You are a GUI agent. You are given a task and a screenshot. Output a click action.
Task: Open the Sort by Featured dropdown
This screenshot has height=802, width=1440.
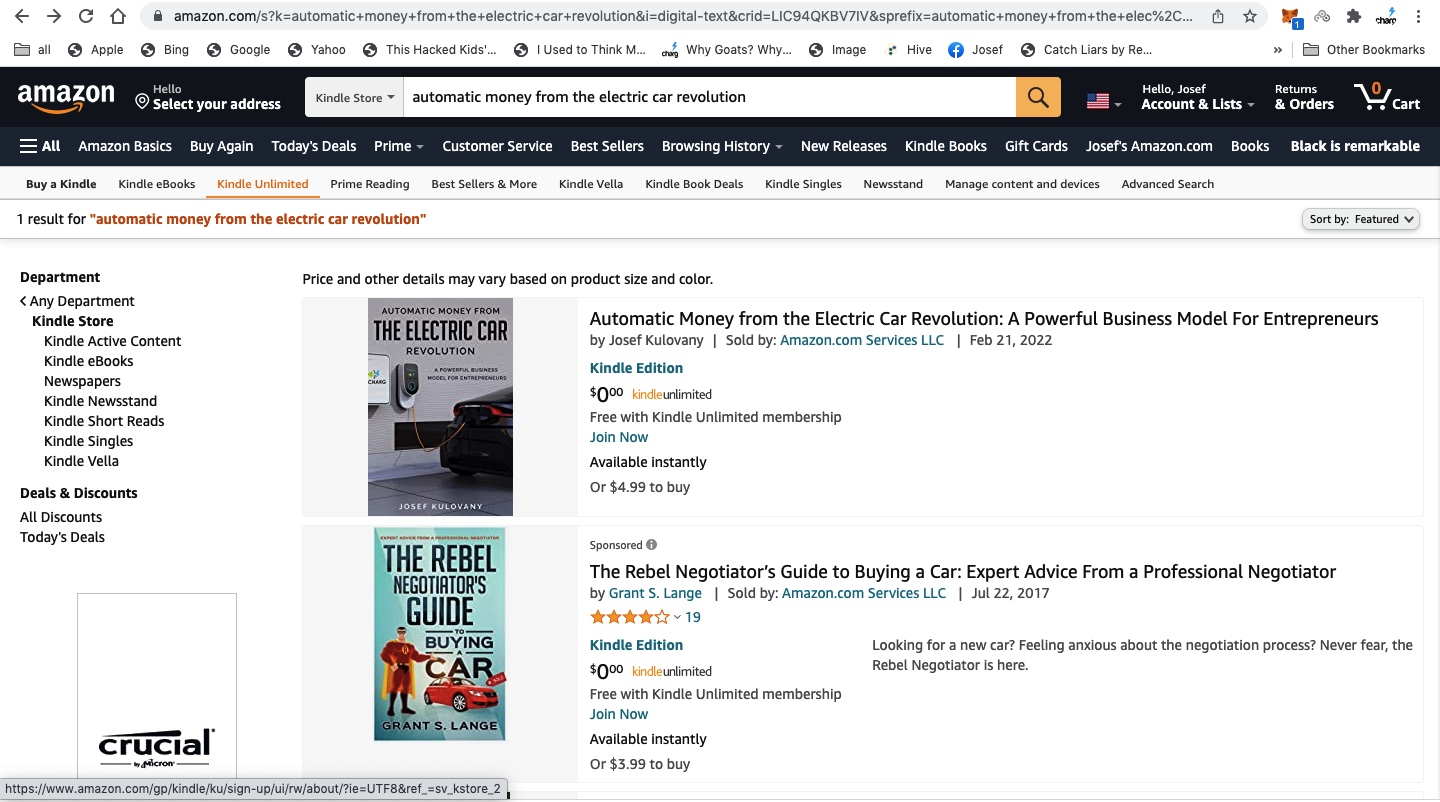tap(1362, 219)
